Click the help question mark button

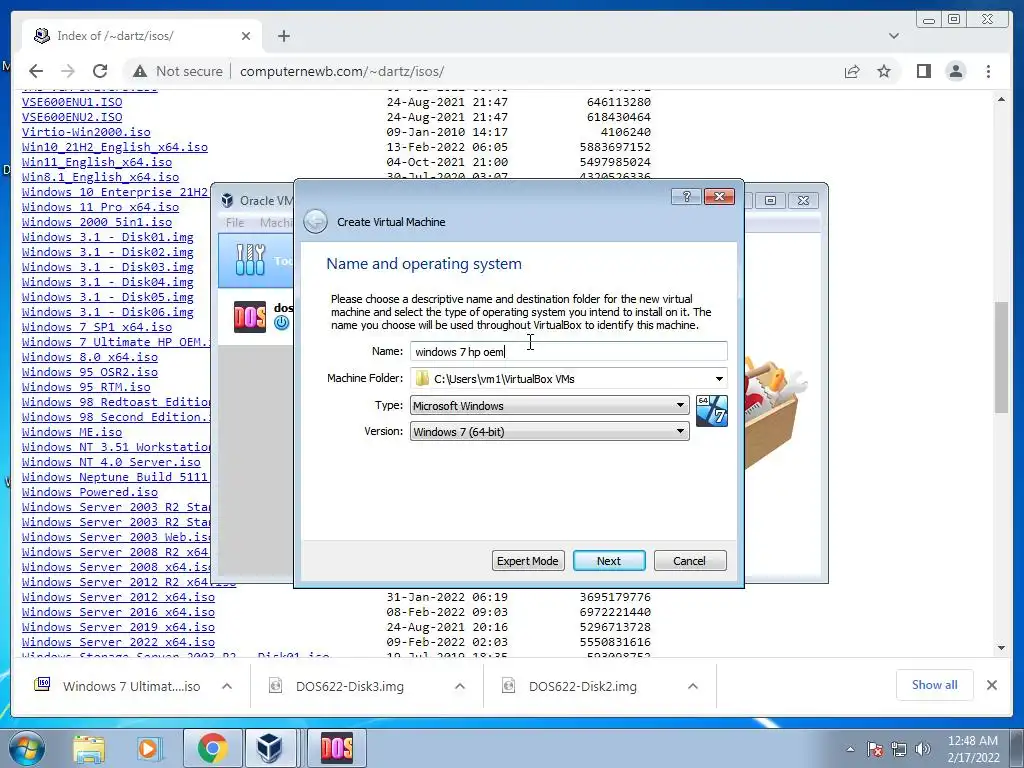point(686,197)
